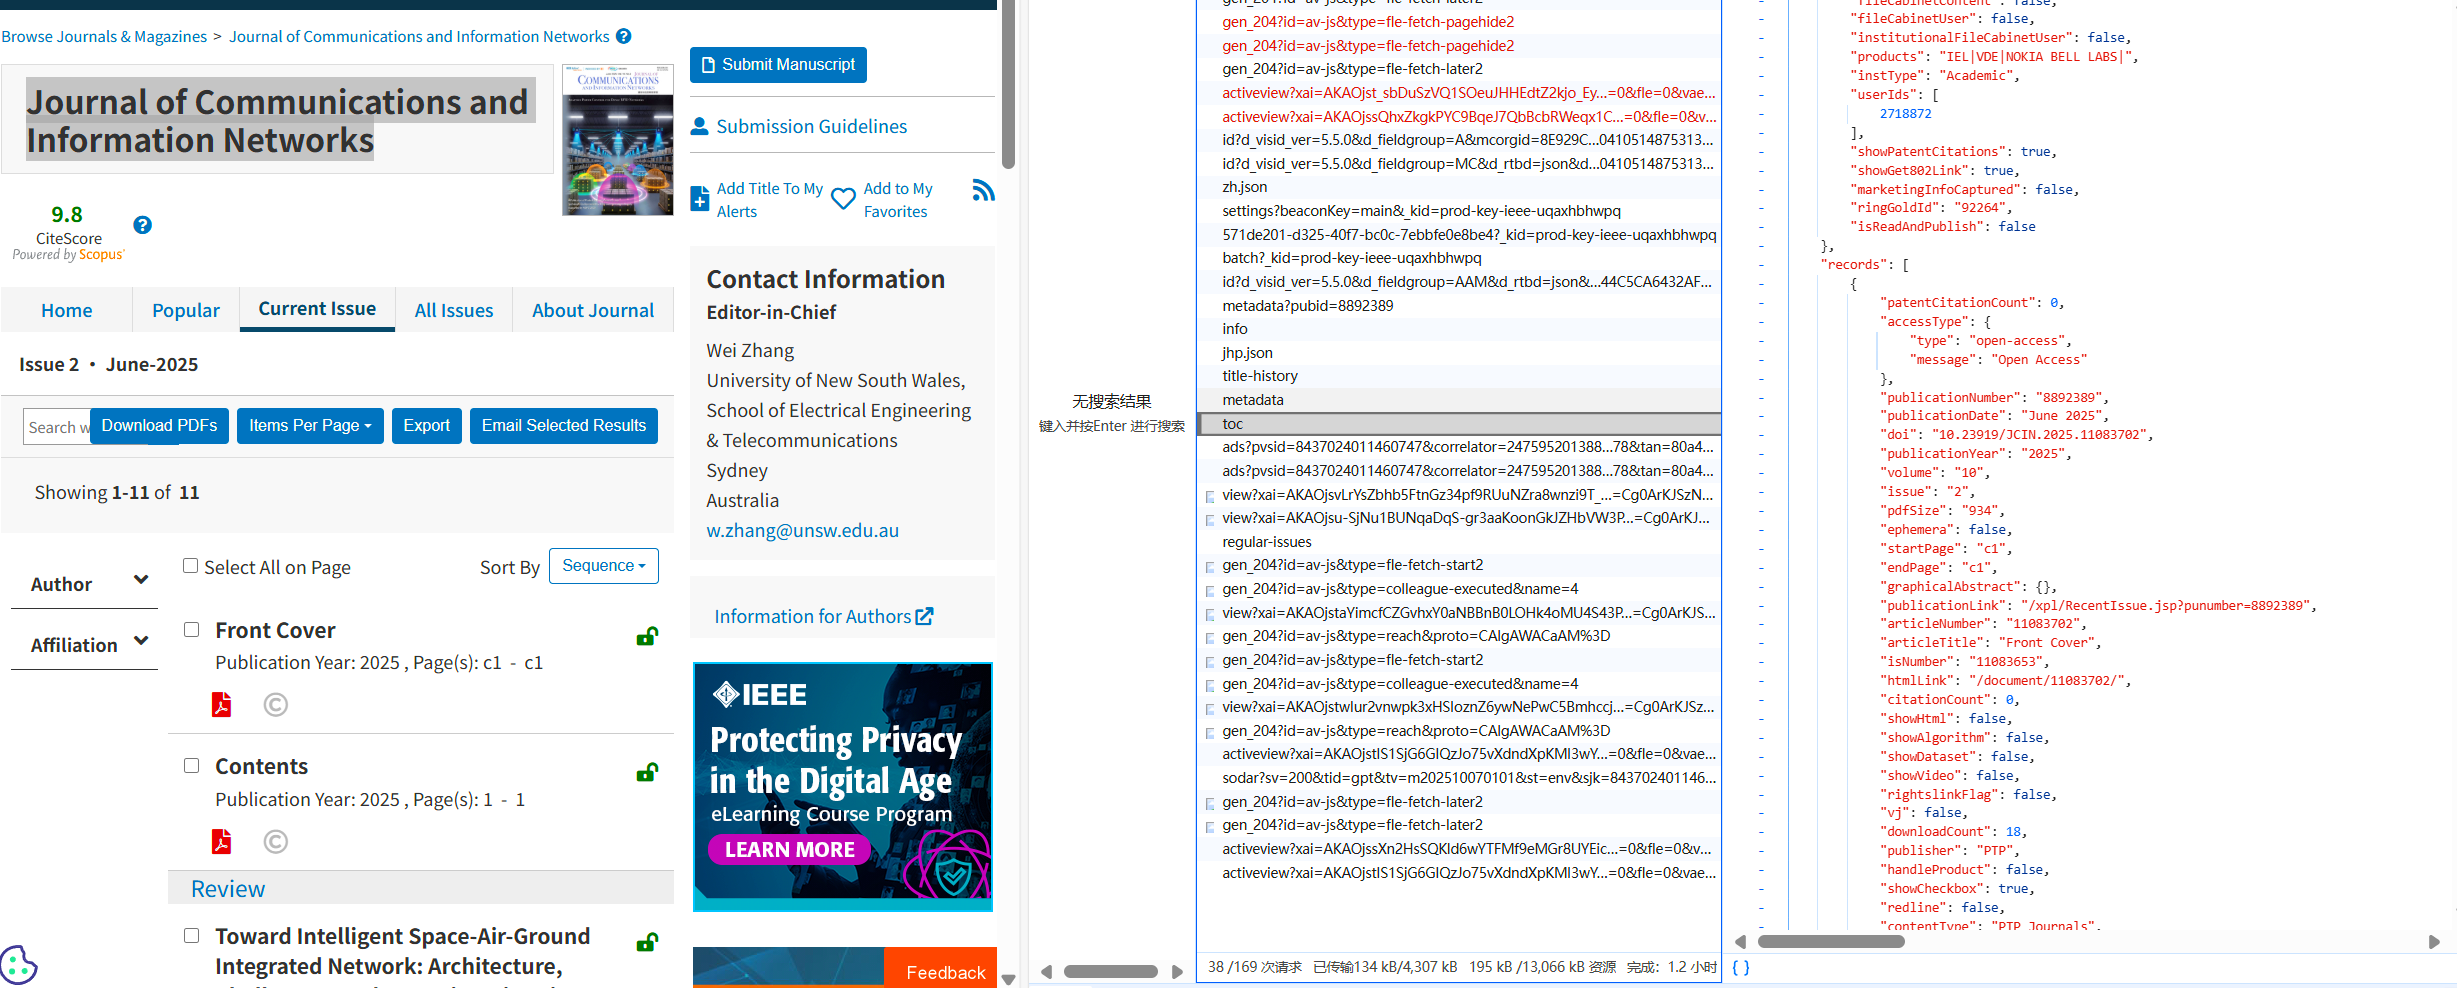The width and height of the screenshot is (2457, 988).
Task: Click the help icon beside the journal breadcrumb
Action: point(623,36)
